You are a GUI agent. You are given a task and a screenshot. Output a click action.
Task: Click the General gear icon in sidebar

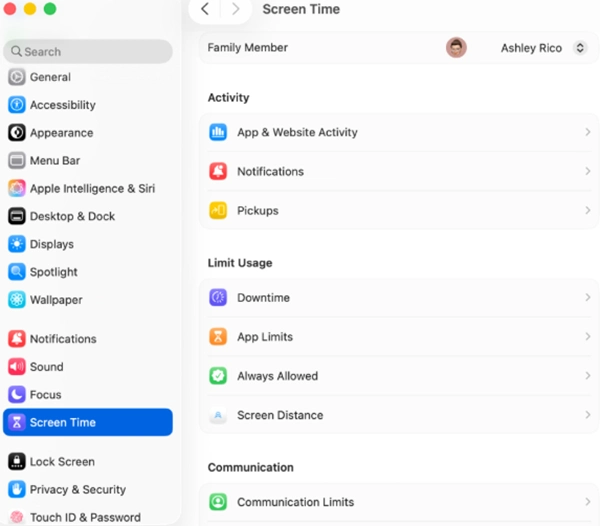click(16, 77)
